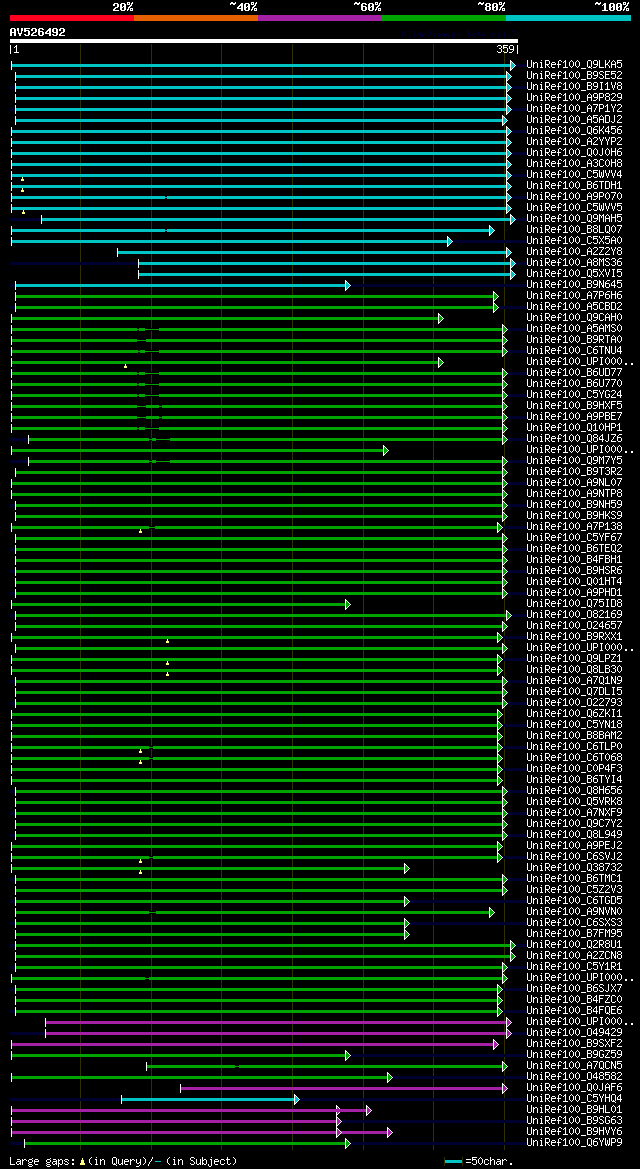Select the cyan alignment bar for UniRef100_B9N645
The image size is (640, 1169).
point(183,285)
